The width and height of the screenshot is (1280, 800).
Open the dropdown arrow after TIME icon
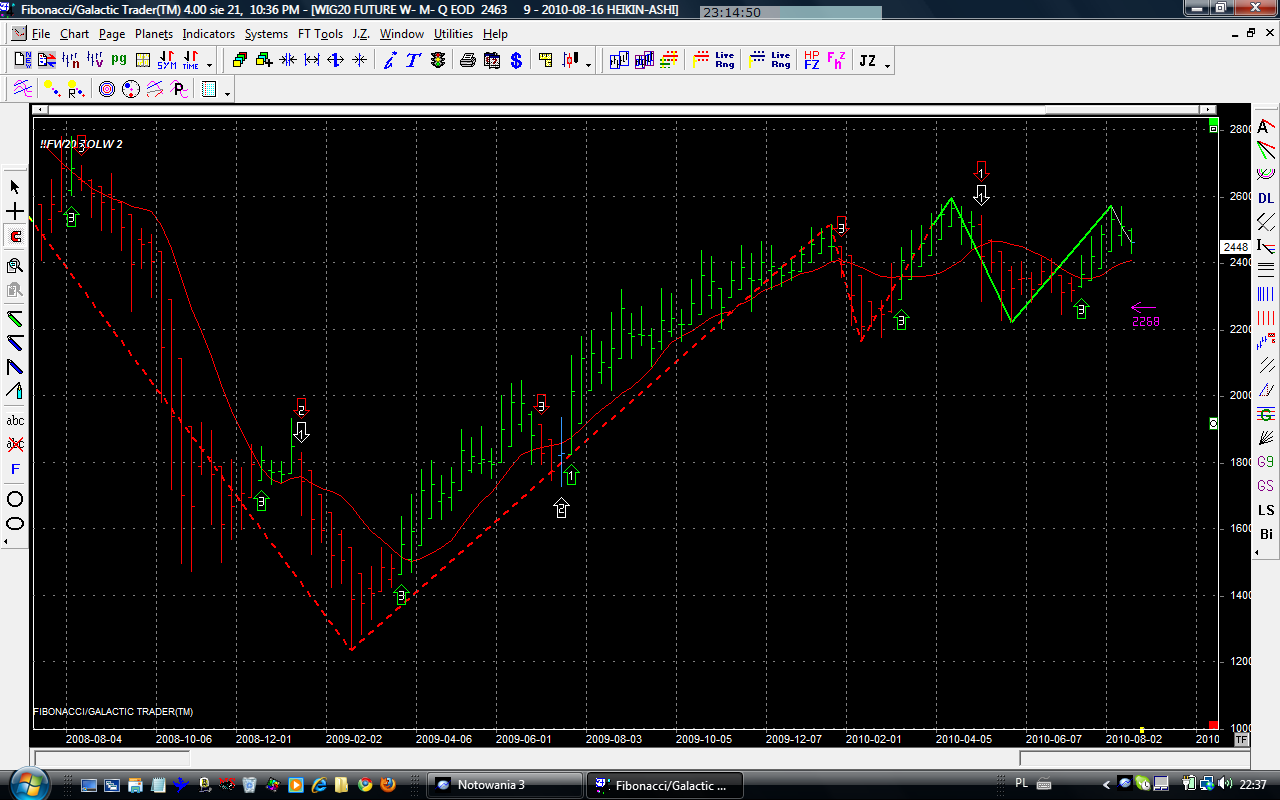tap(209, 65)
